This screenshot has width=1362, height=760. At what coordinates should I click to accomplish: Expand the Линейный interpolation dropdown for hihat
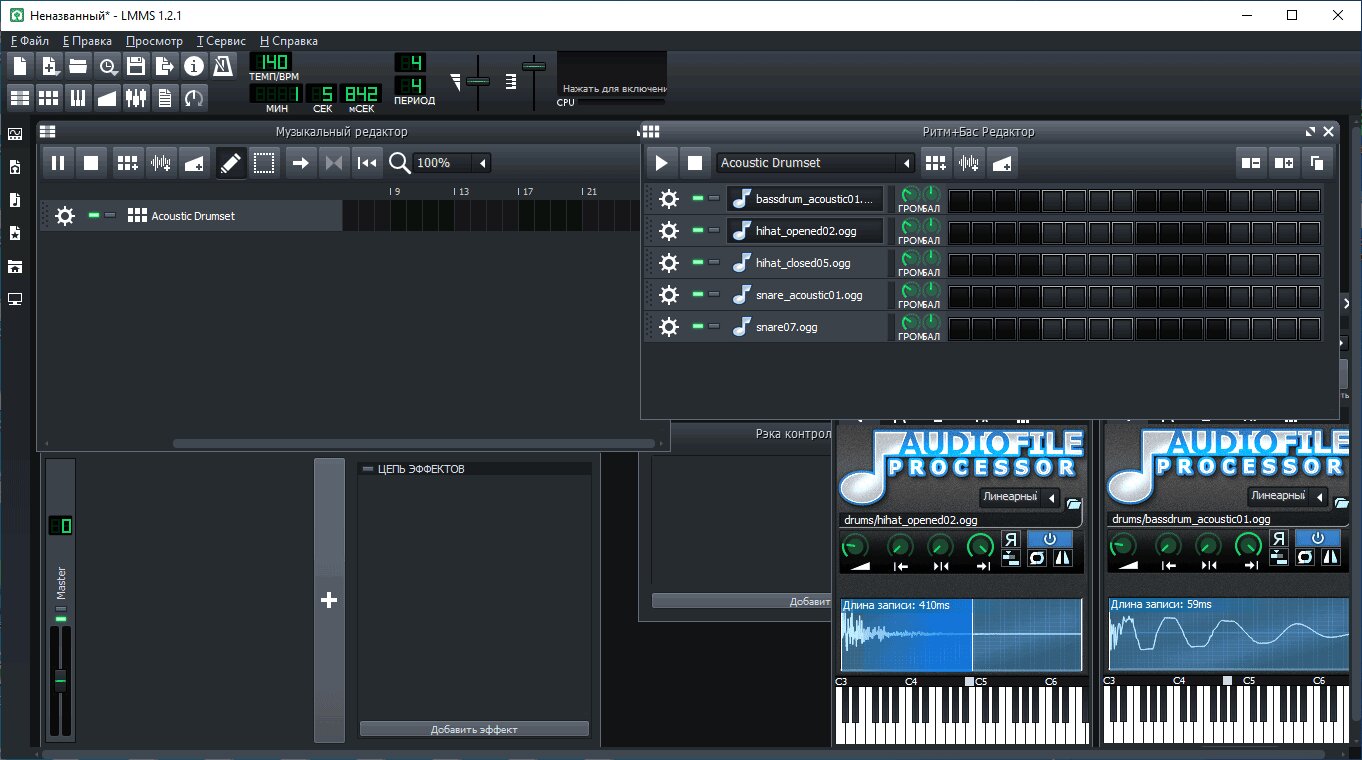click(x=1019, y=497)
